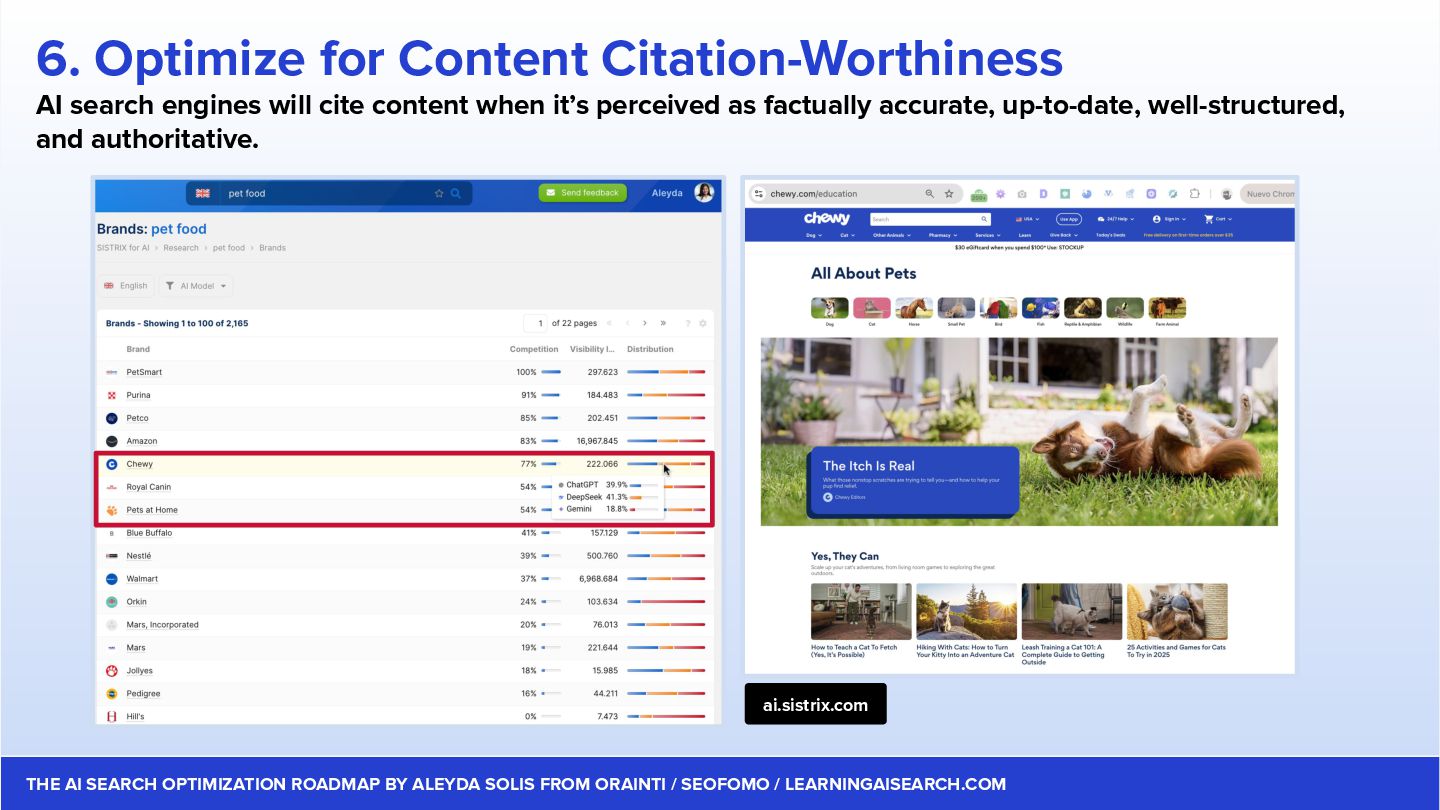Click the Learn navigation item
Screen dimensions: 1440x810
1025,235
